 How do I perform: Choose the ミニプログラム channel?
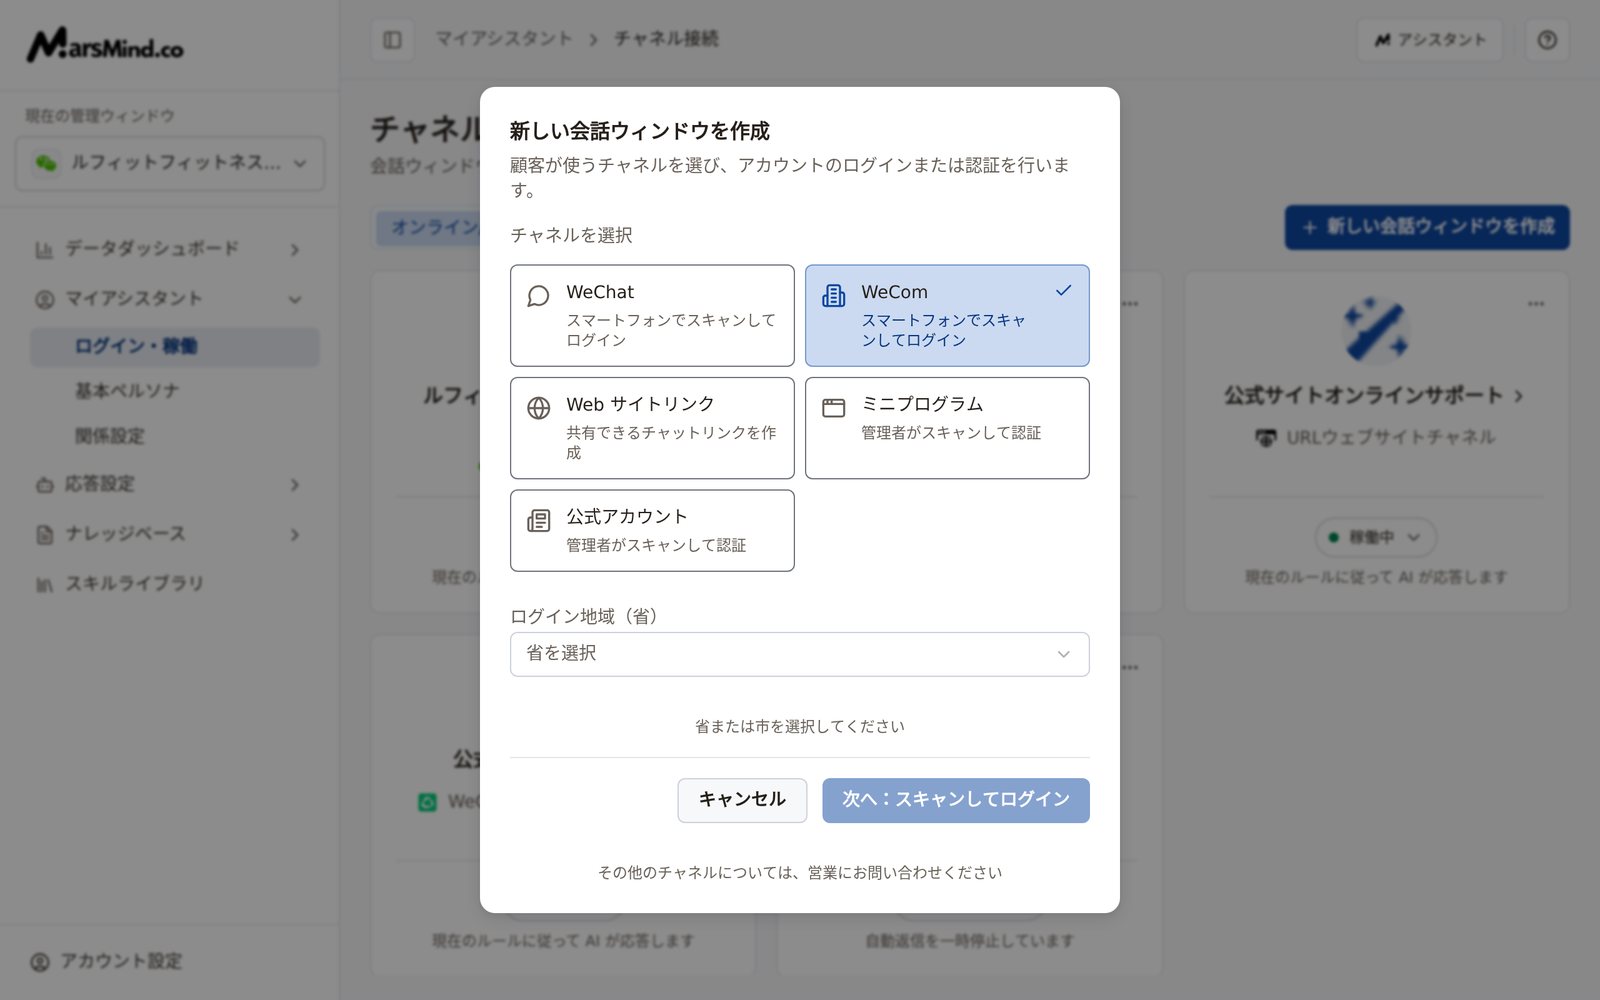coord(947,428)
